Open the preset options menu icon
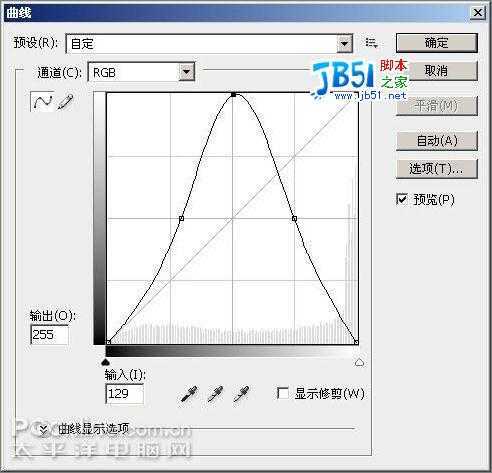This screenshot has height=473, width=492. click(371, 43)
